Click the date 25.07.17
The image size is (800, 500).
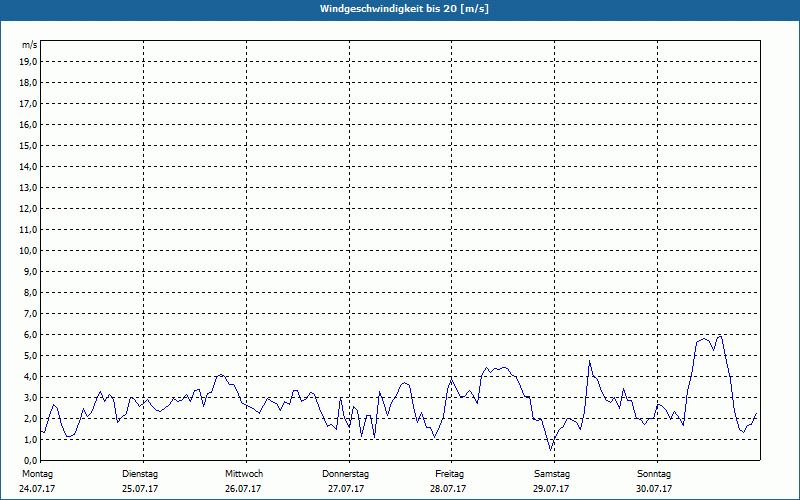pos(140,489)
